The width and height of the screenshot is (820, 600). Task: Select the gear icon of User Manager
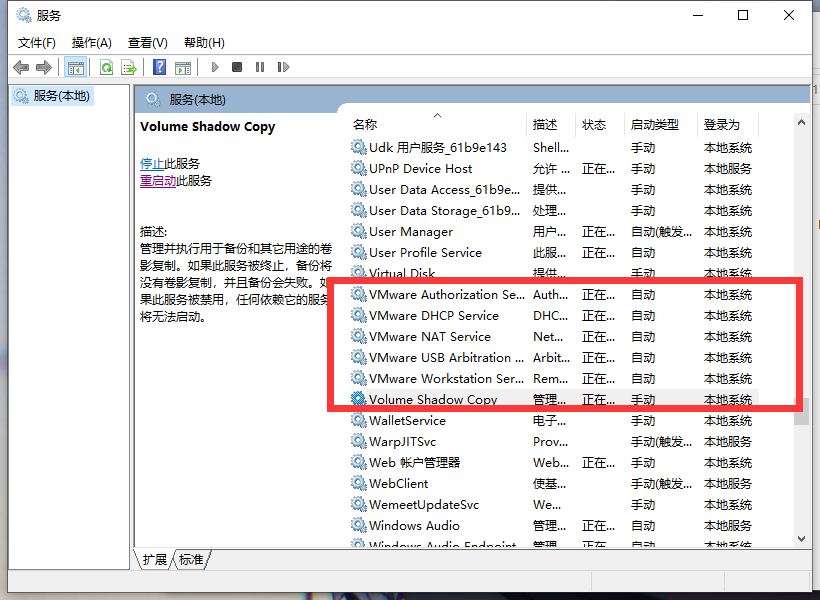358,231
